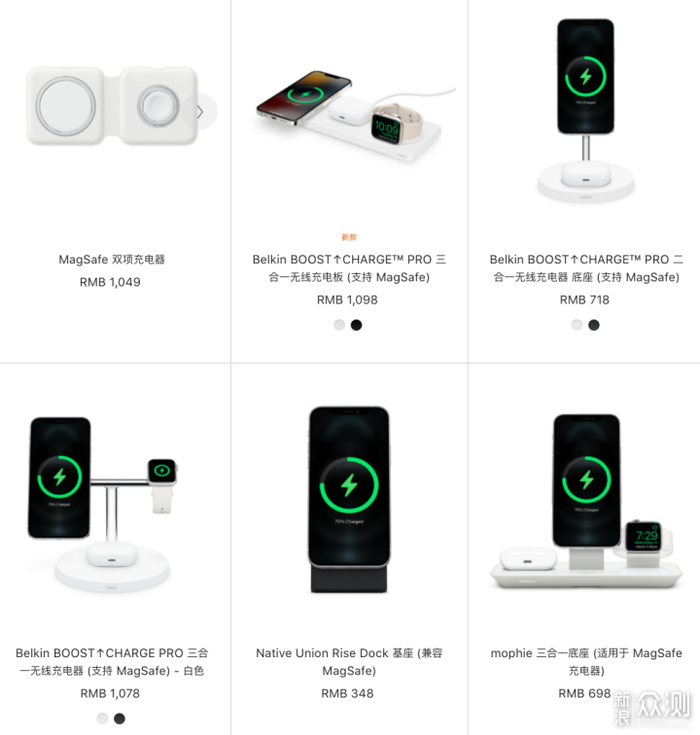Open Belkin 二合一无线充电器 底座 title link

pyautogui.click(x=586, y=268)
